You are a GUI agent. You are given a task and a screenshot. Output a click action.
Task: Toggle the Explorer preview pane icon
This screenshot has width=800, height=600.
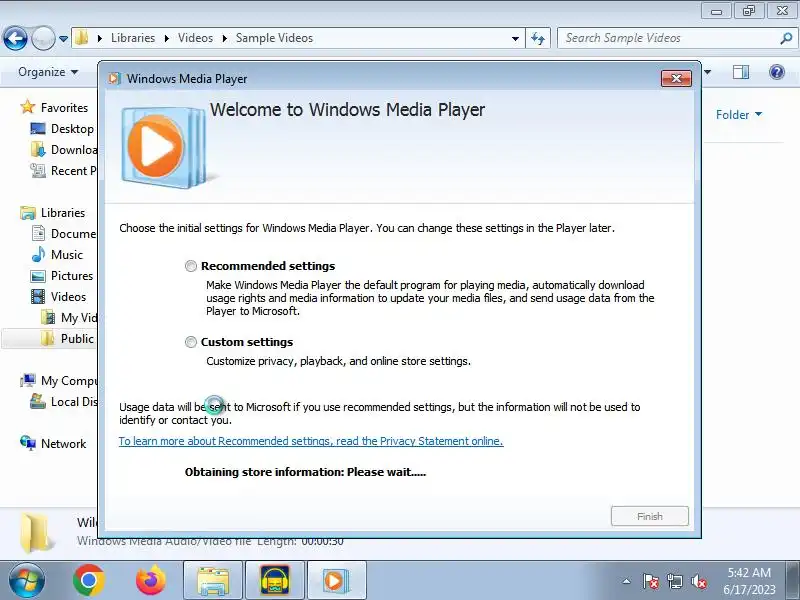pyautogui.click(x=740, y=72)
